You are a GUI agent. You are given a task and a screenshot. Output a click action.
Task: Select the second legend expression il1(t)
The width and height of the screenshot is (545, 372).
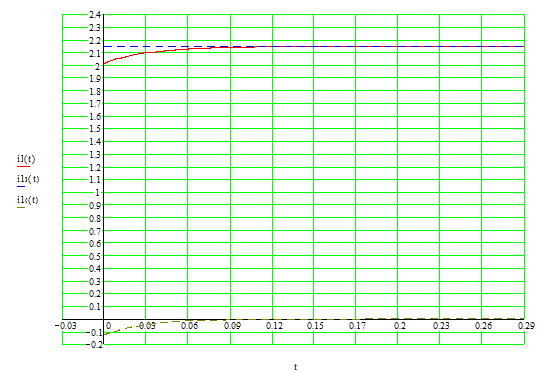click(28, 179)
